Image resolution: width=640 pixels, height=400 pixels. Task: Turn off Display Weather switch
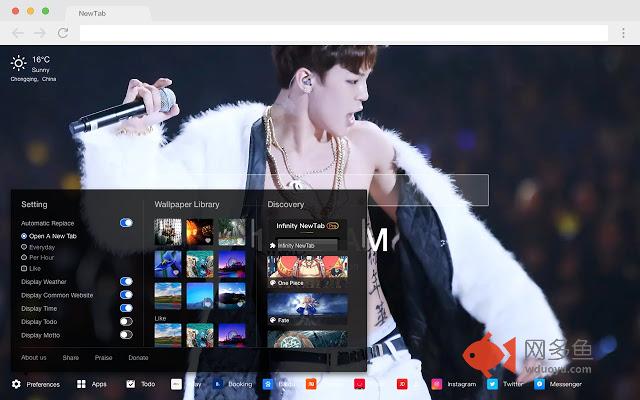pyautogui.click(x=126, y=282)
